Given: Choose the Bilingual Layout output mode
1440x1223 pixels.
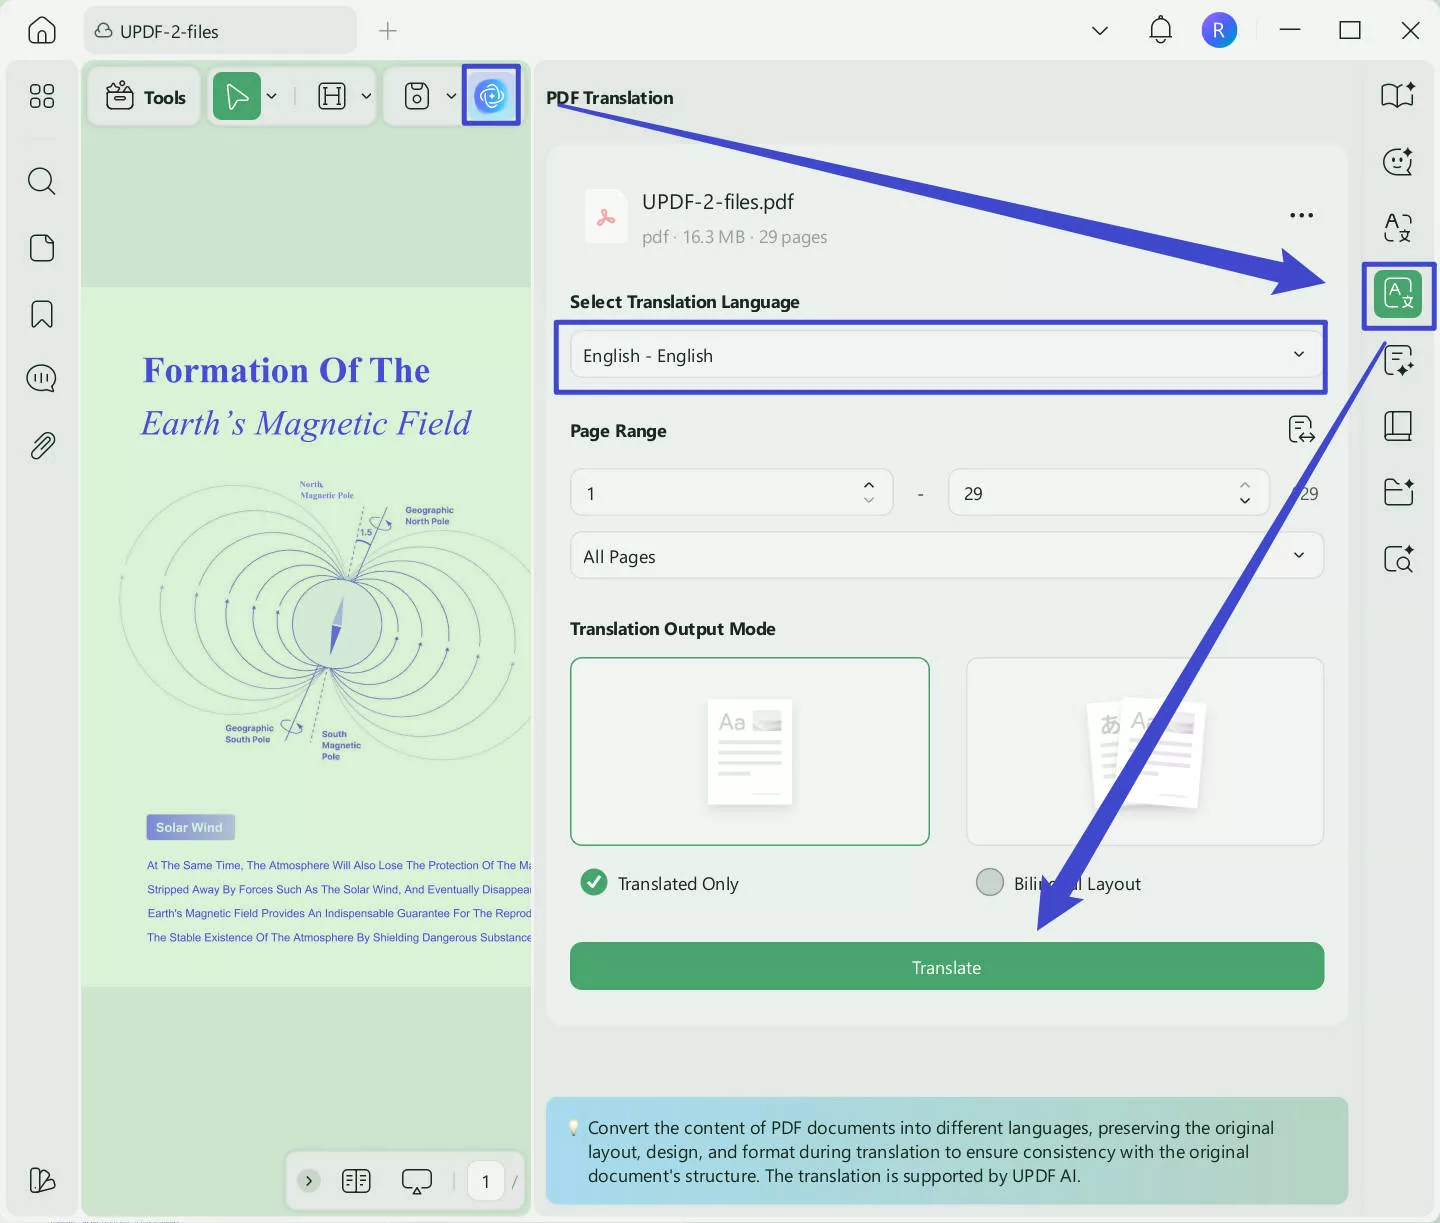Looking at the screenshot, I should (990, 882).
